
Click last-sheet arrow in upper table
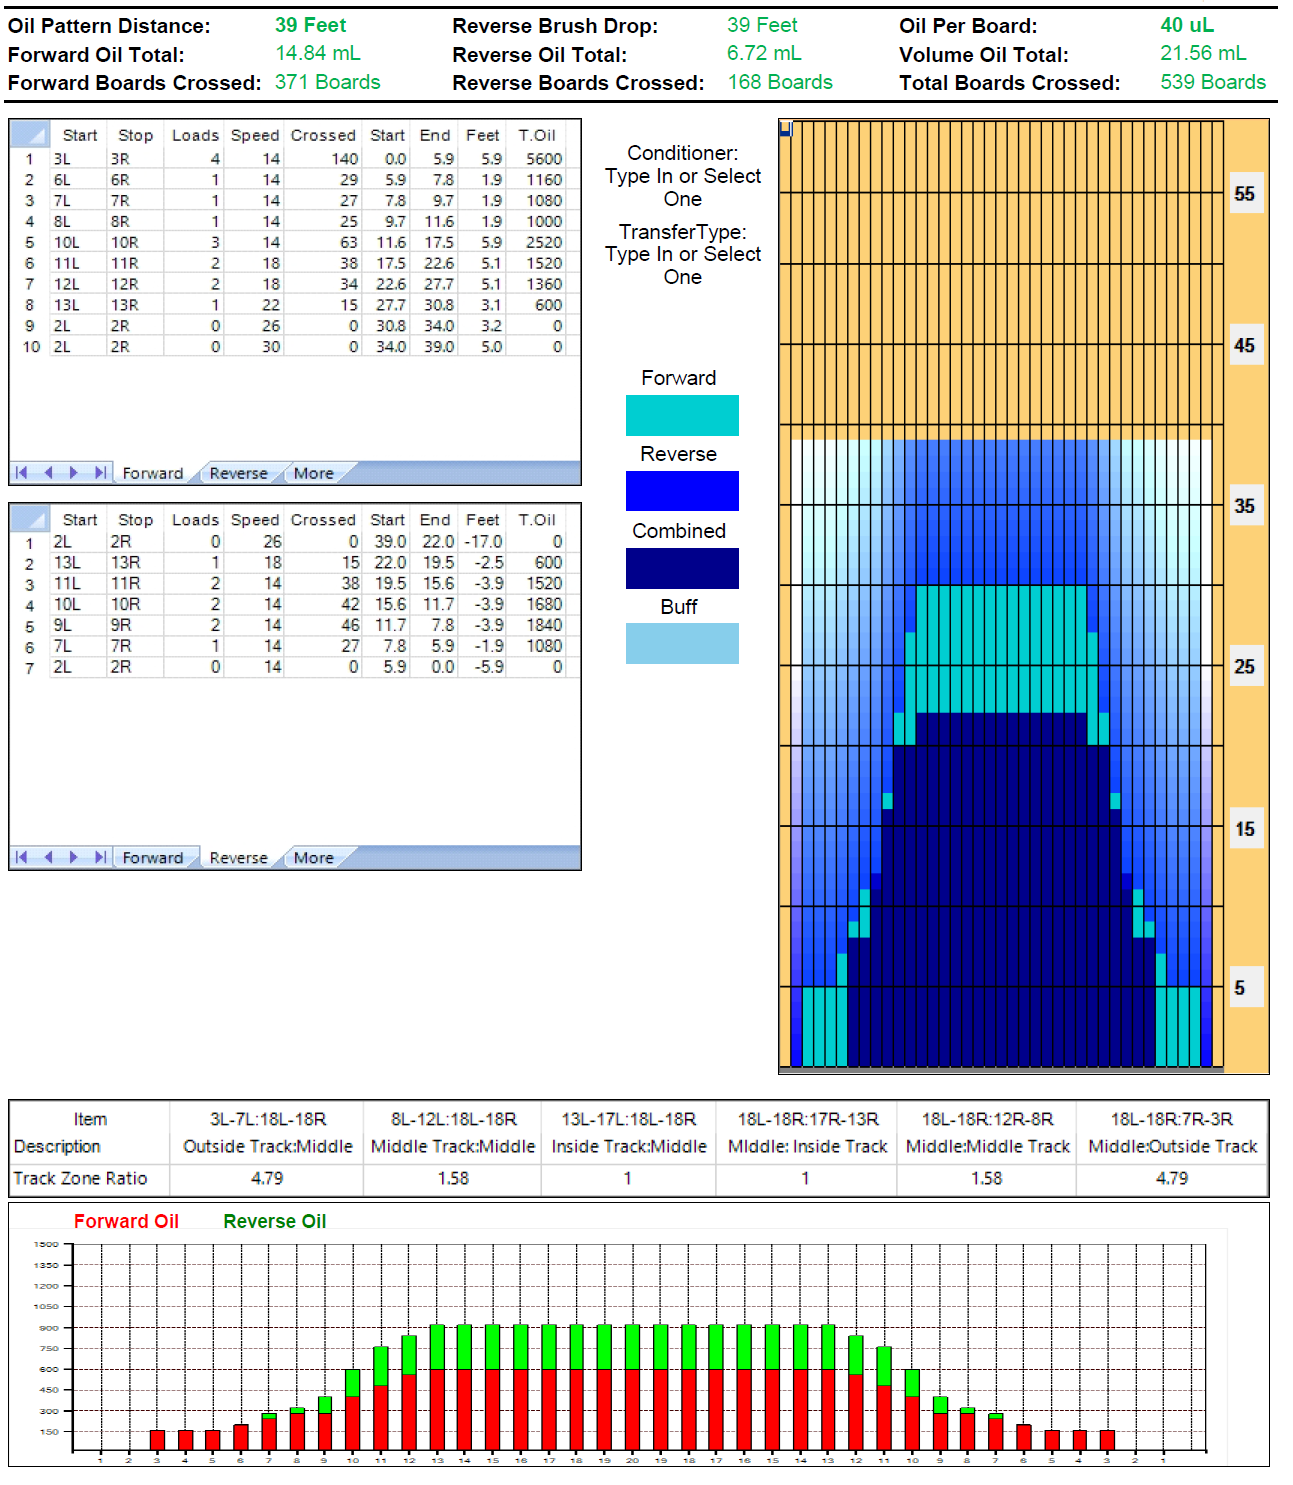[x=100, y=473]
